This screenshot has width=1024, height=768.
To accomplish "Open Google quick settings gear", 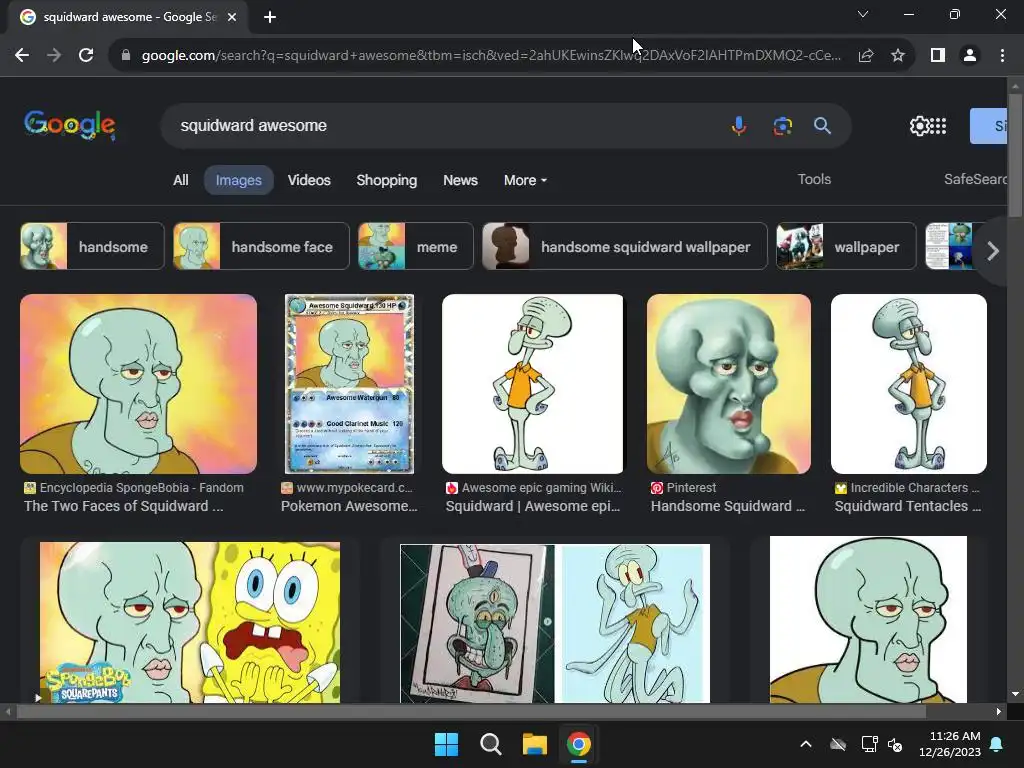I will click(x=918, y=125).
